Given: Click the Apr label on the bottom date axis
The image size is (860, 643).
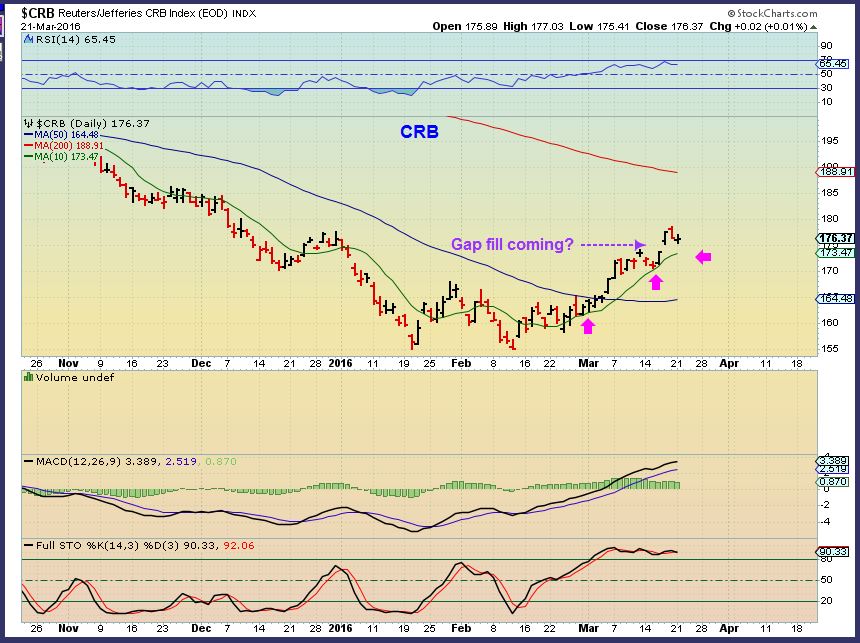Looking at the screenshot, I should [729, 628].
